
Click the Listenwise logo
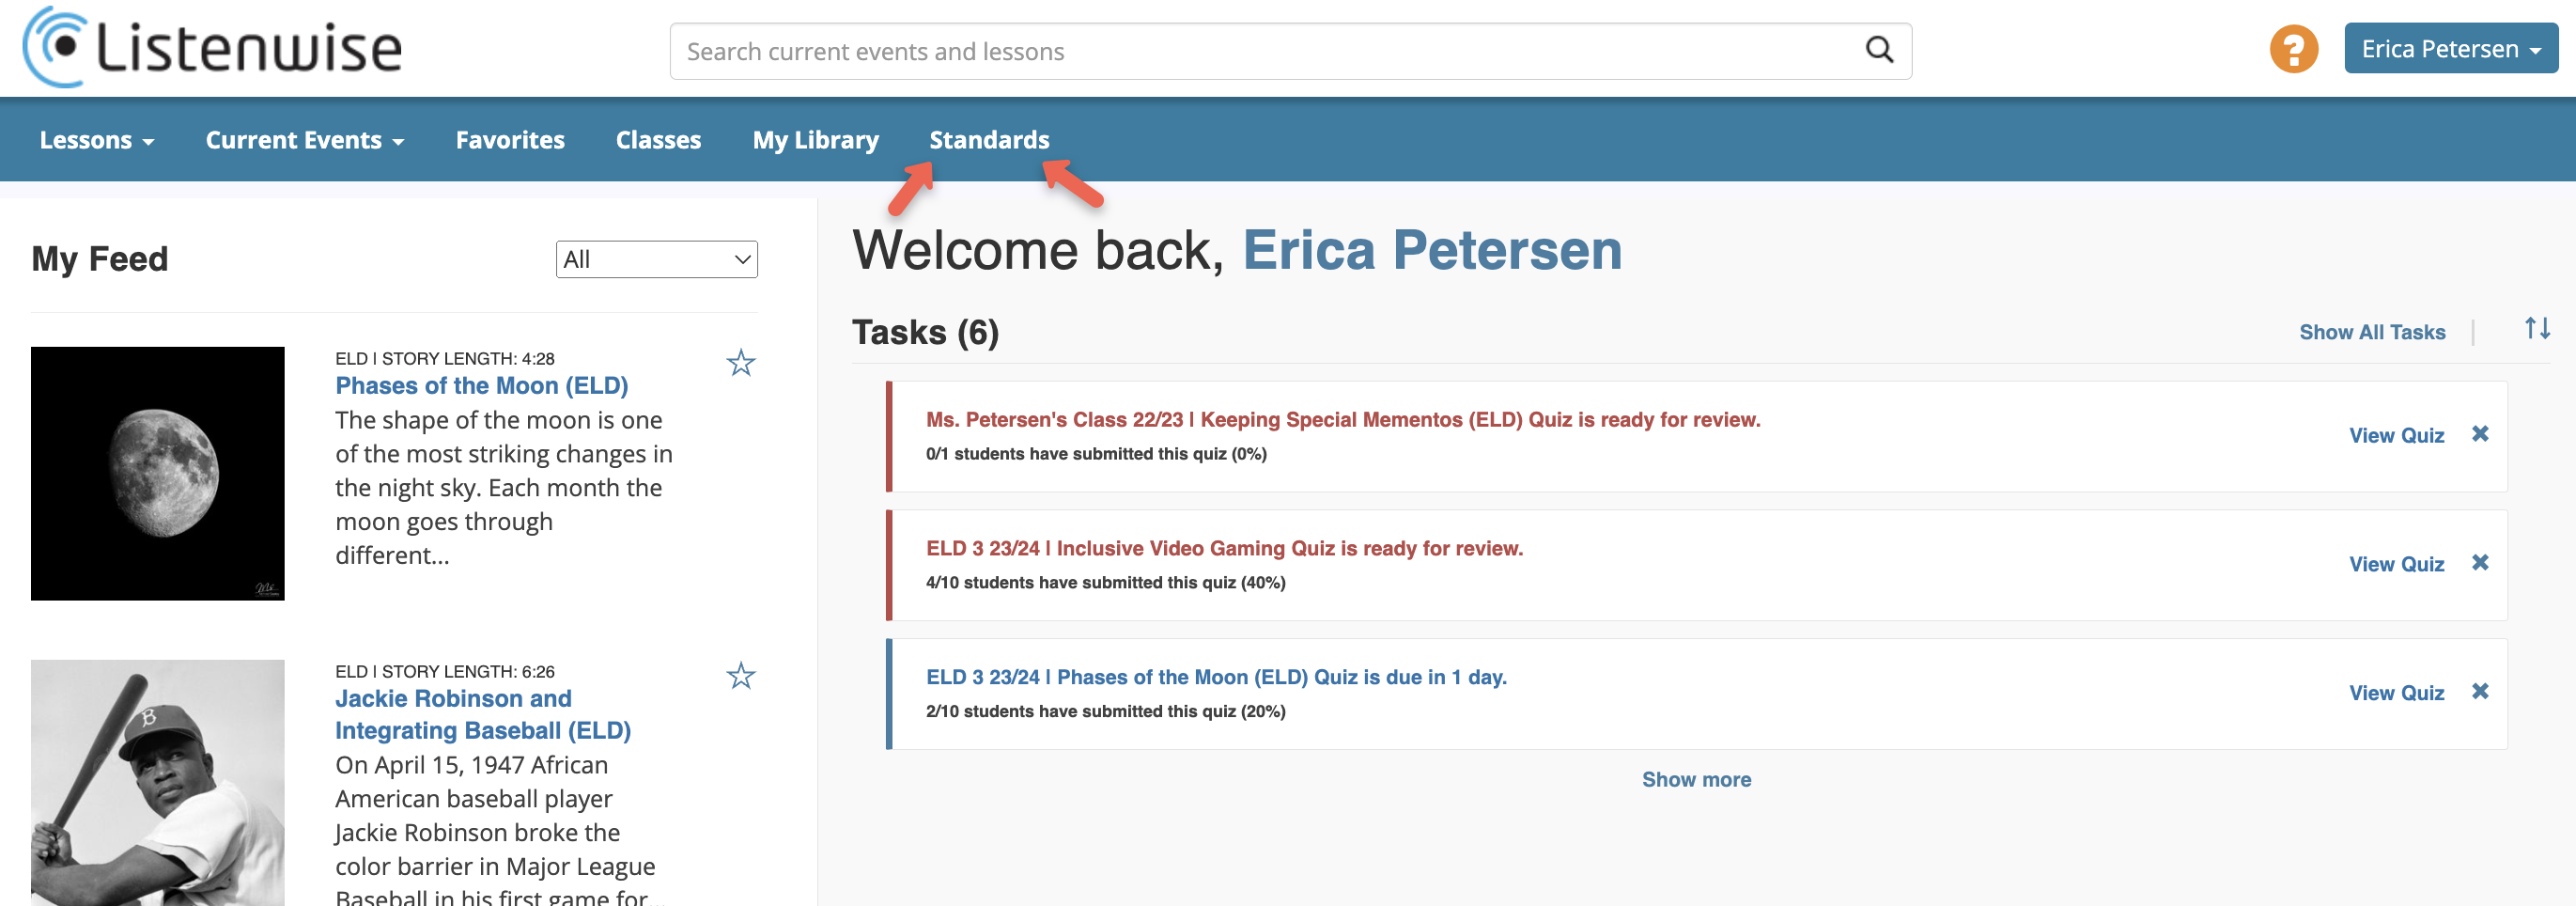pyautogui.click(x=212, y=48)
